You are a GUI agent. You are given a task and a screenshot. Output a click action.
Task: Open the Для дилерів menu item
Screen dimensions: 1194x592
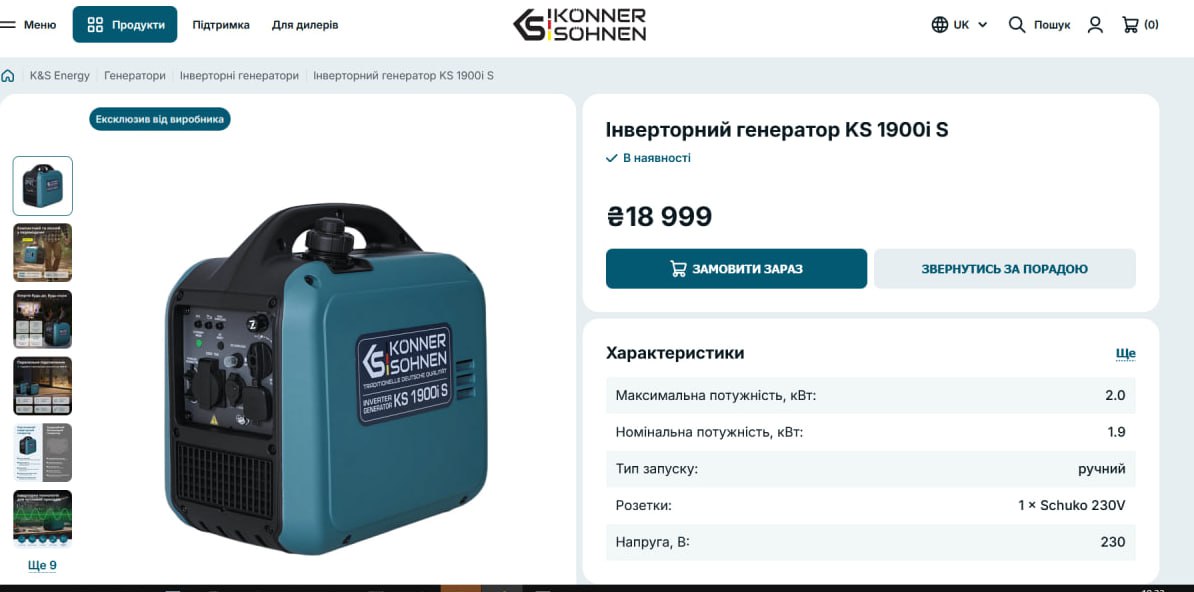point(305,24)
